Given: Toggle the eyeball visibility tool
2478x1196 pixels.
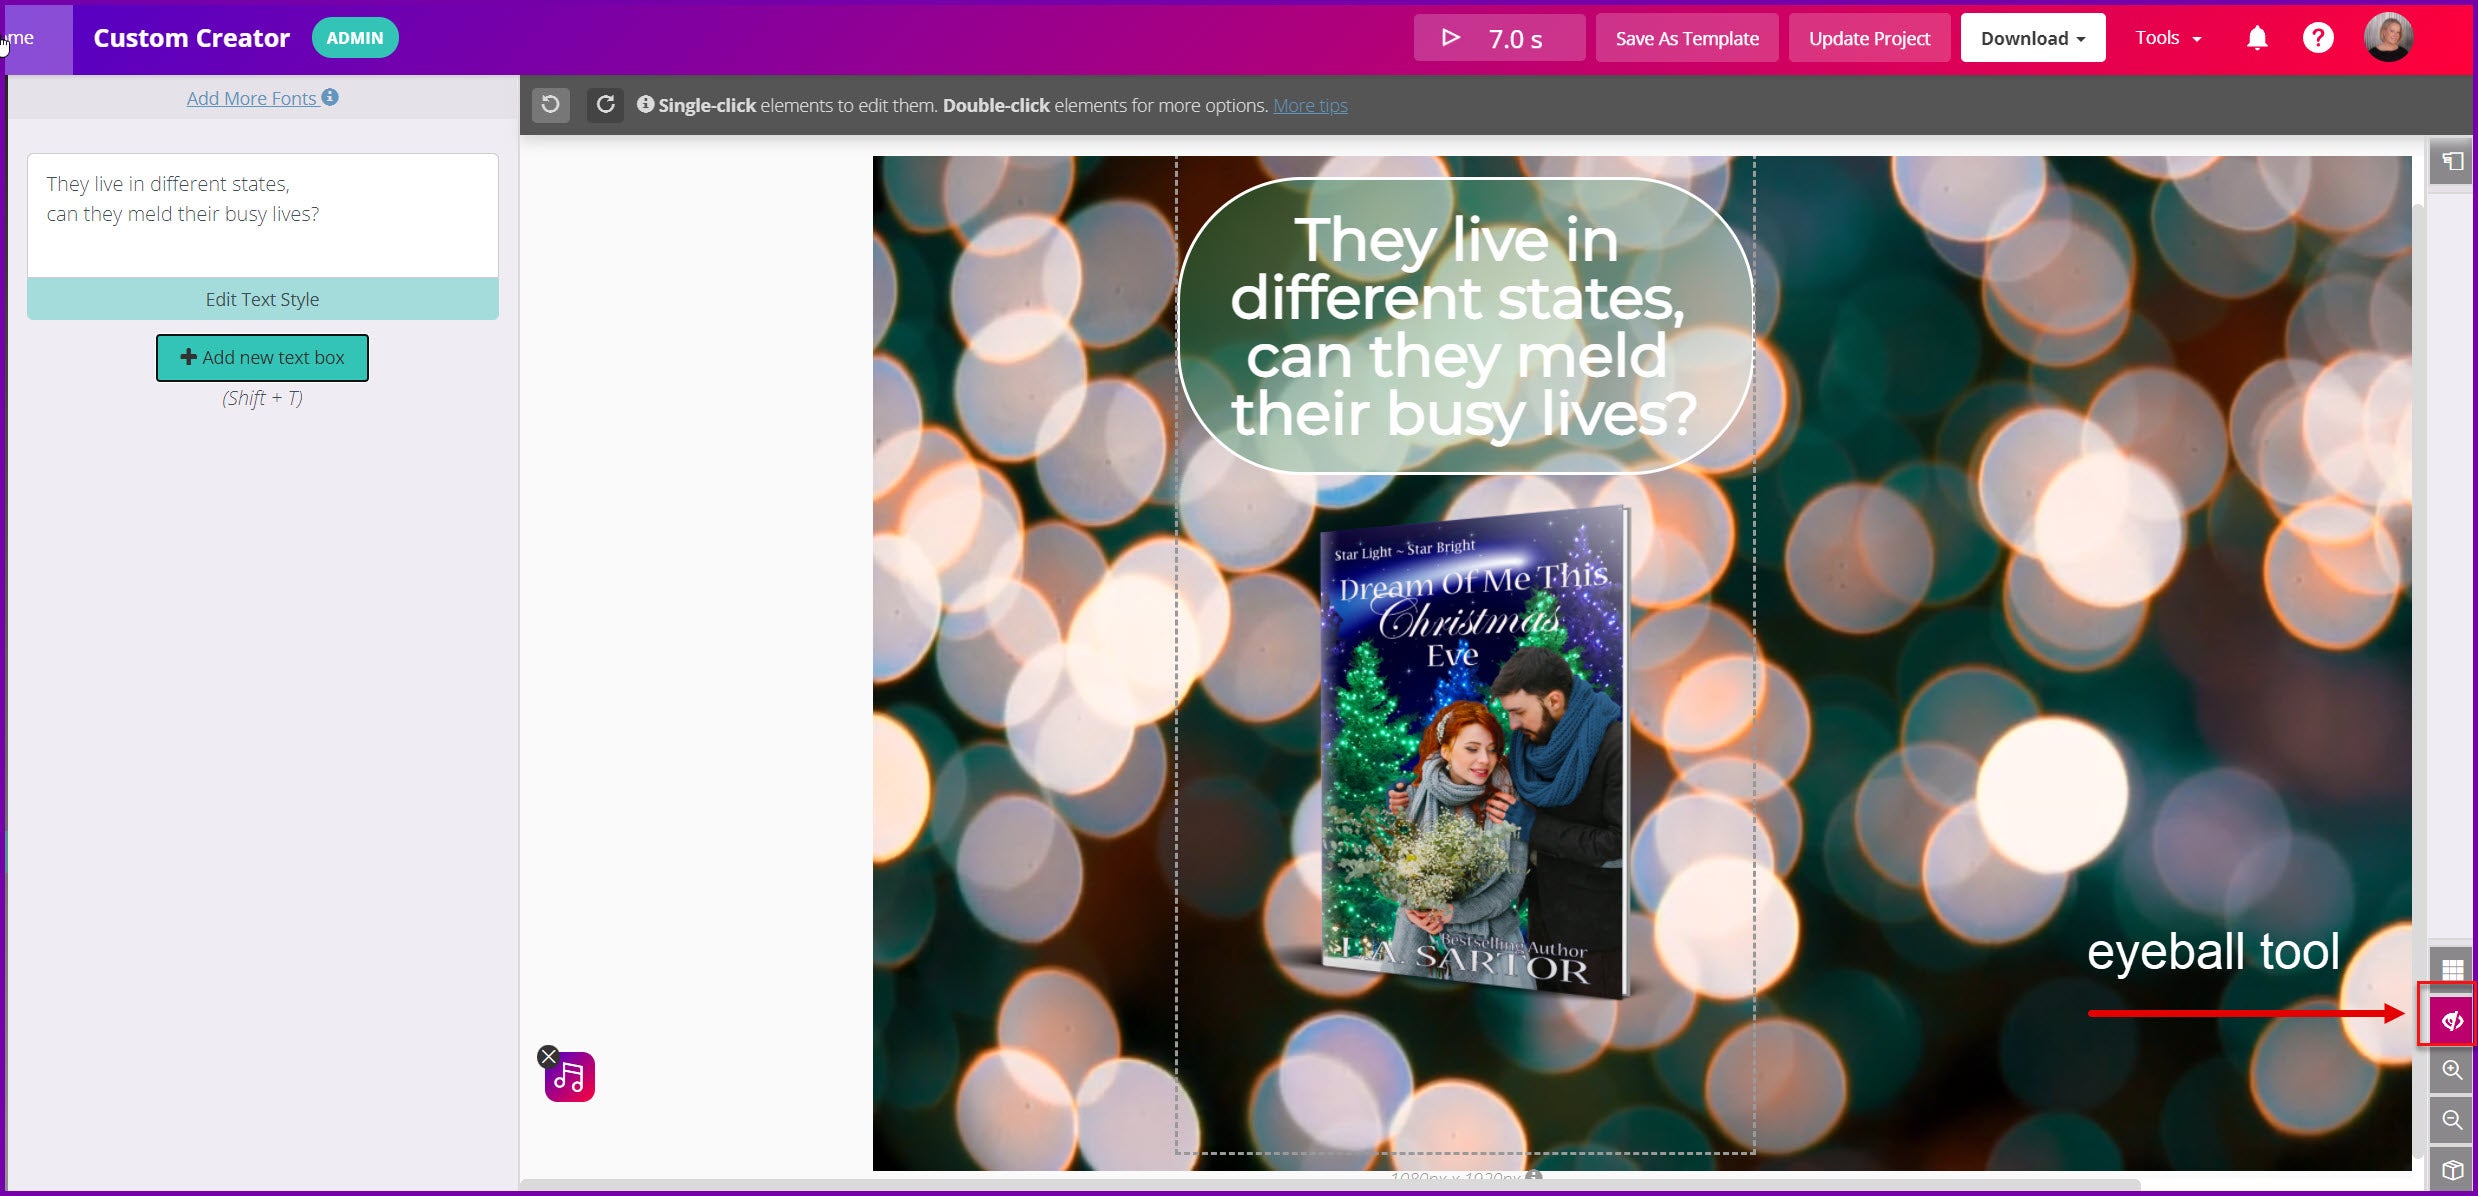Looking at the screenshot, I should pos(2451,1020).
